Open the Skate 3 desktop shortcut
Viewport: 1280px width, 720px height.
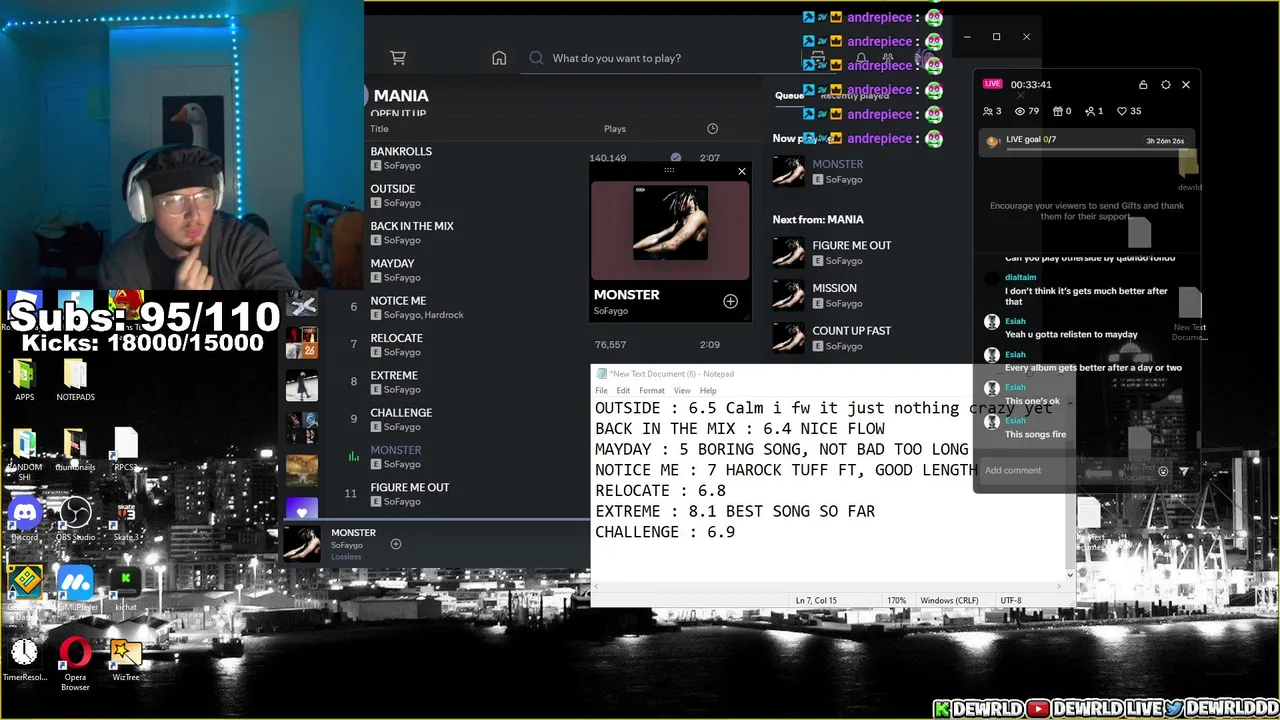coord(126,520)
